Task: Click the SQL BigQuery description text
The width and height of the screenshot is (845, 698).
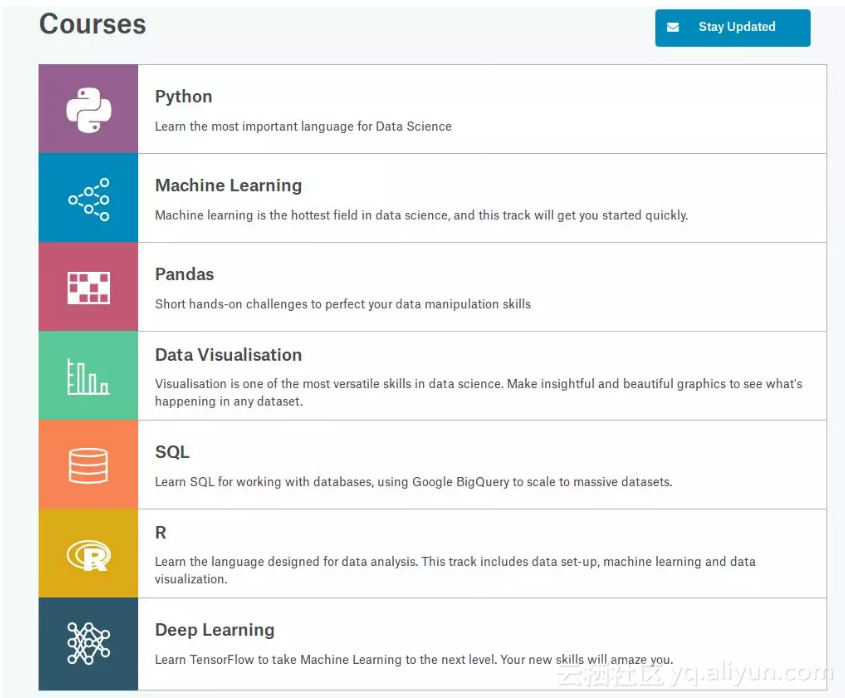Action: click(413, 482)
